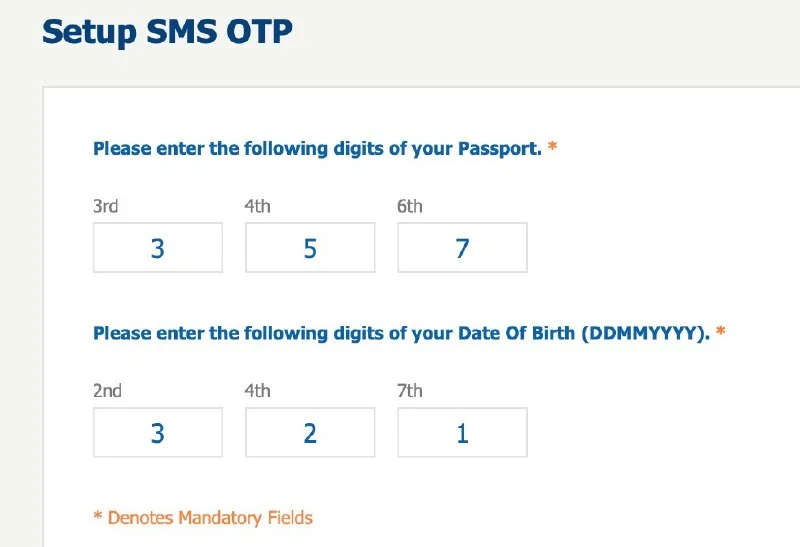This screenshot has width=800, height=547.
Task: Select the Date of Birth 4th digit box
Action: (x=310, y=432)
